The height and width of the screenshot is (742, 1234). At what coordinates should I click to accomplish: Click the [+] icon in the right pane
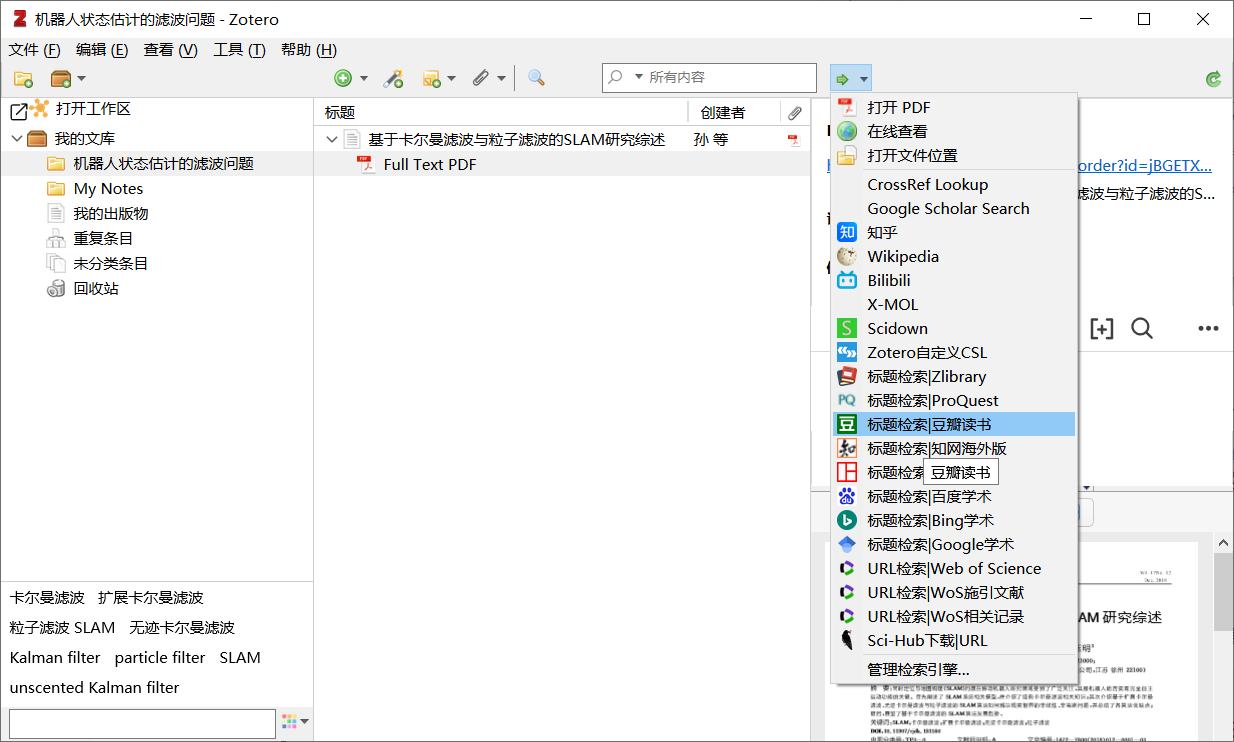click(x=1101, y=328)
